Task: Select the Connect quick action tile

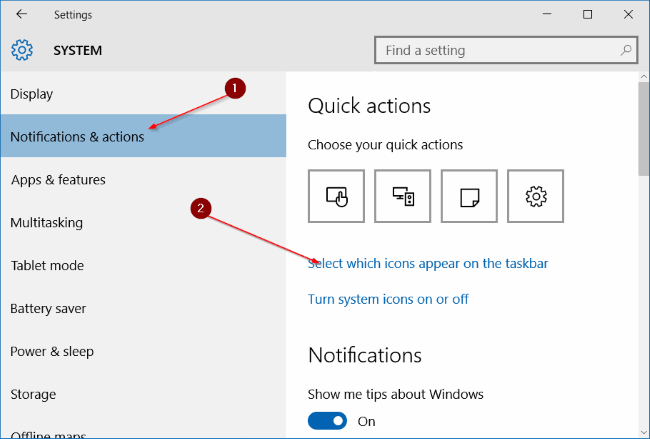Action: click(402, 197)
